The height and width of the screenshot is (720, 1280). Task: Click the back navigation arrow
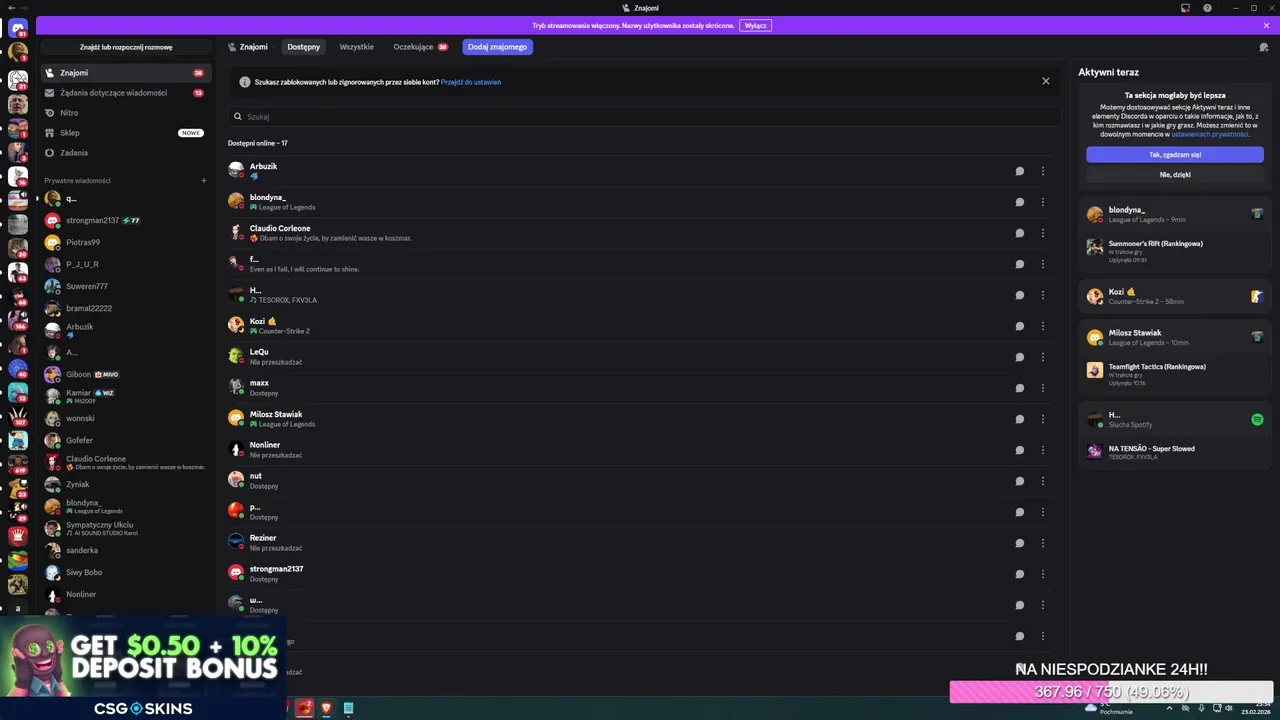coord(12,8)
